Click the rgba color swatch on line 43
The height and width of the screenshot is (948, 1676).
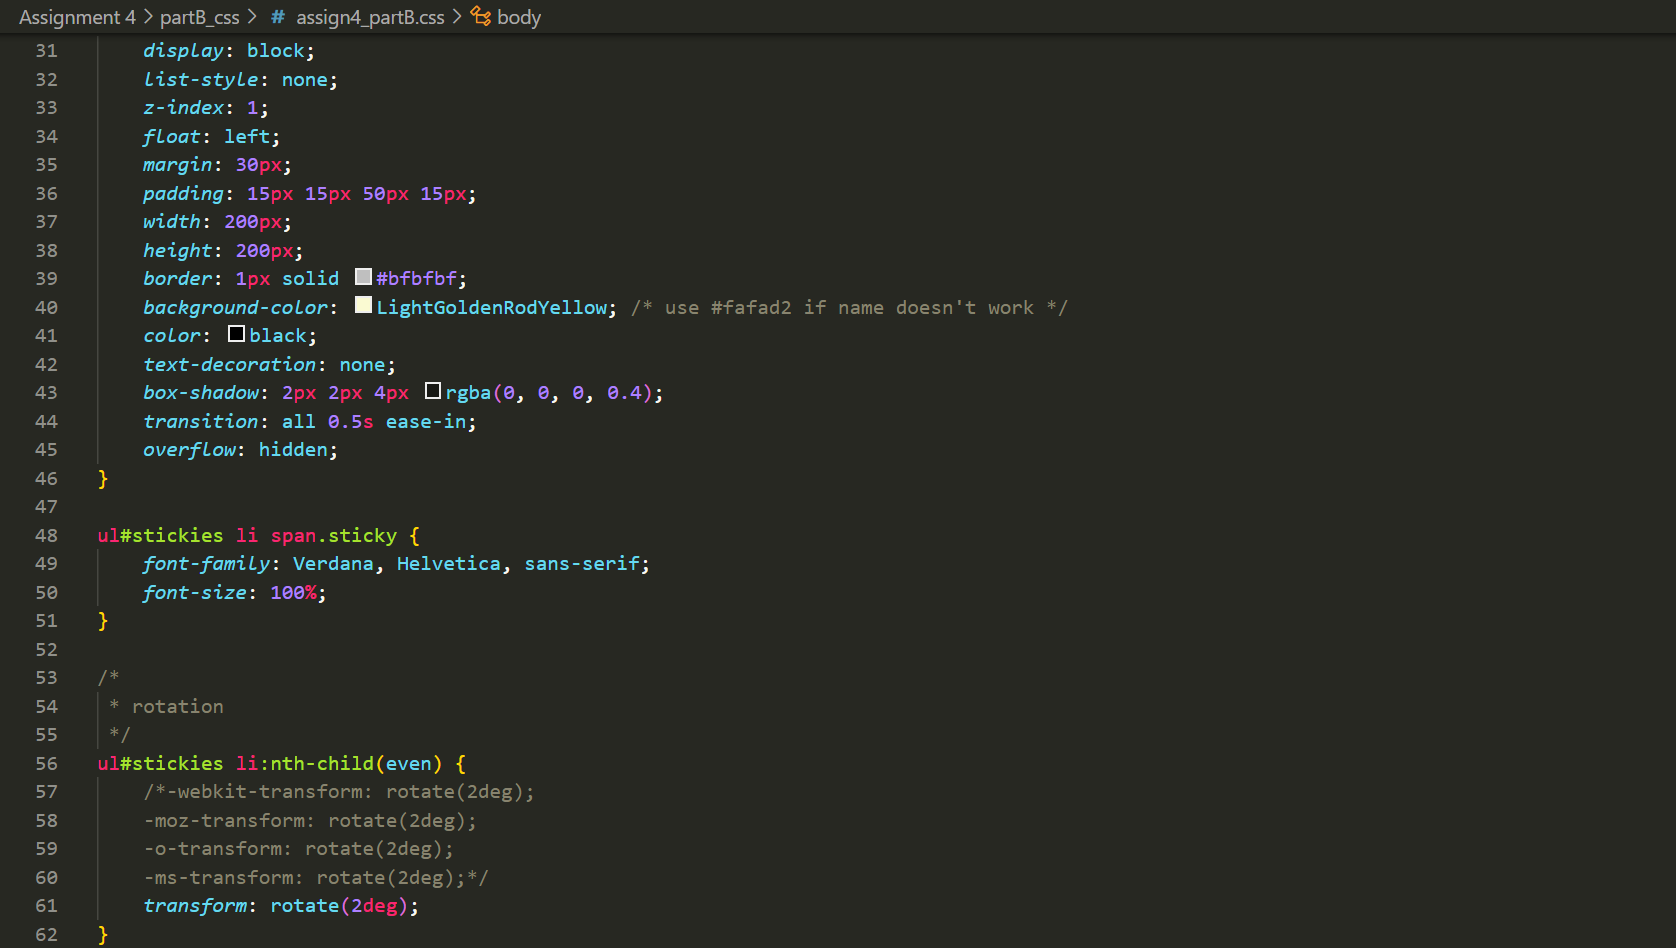pos(432,390)
